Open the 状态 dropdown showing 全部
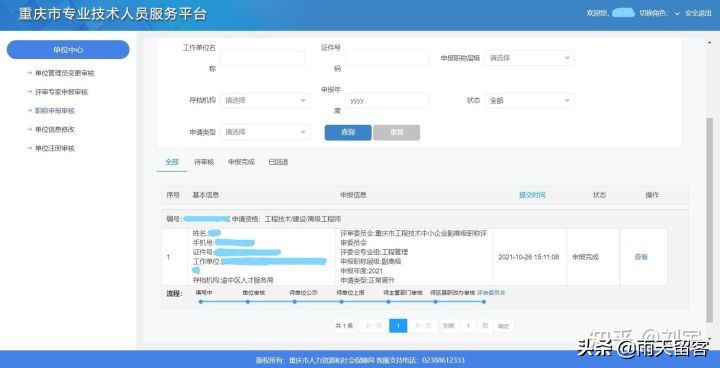 pyautogui.click(x=529, y=100)
